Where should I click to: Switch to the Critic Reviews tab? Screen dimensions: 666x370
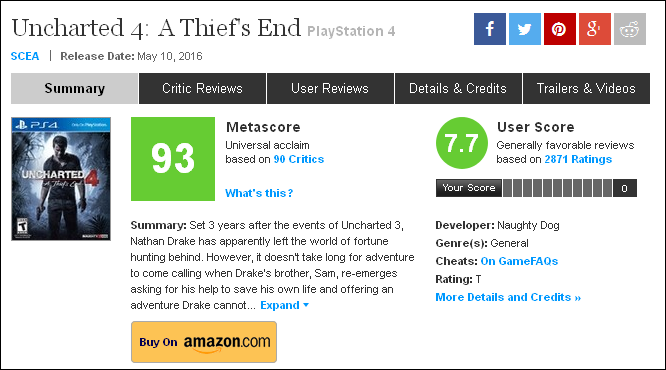coord(202,88)
